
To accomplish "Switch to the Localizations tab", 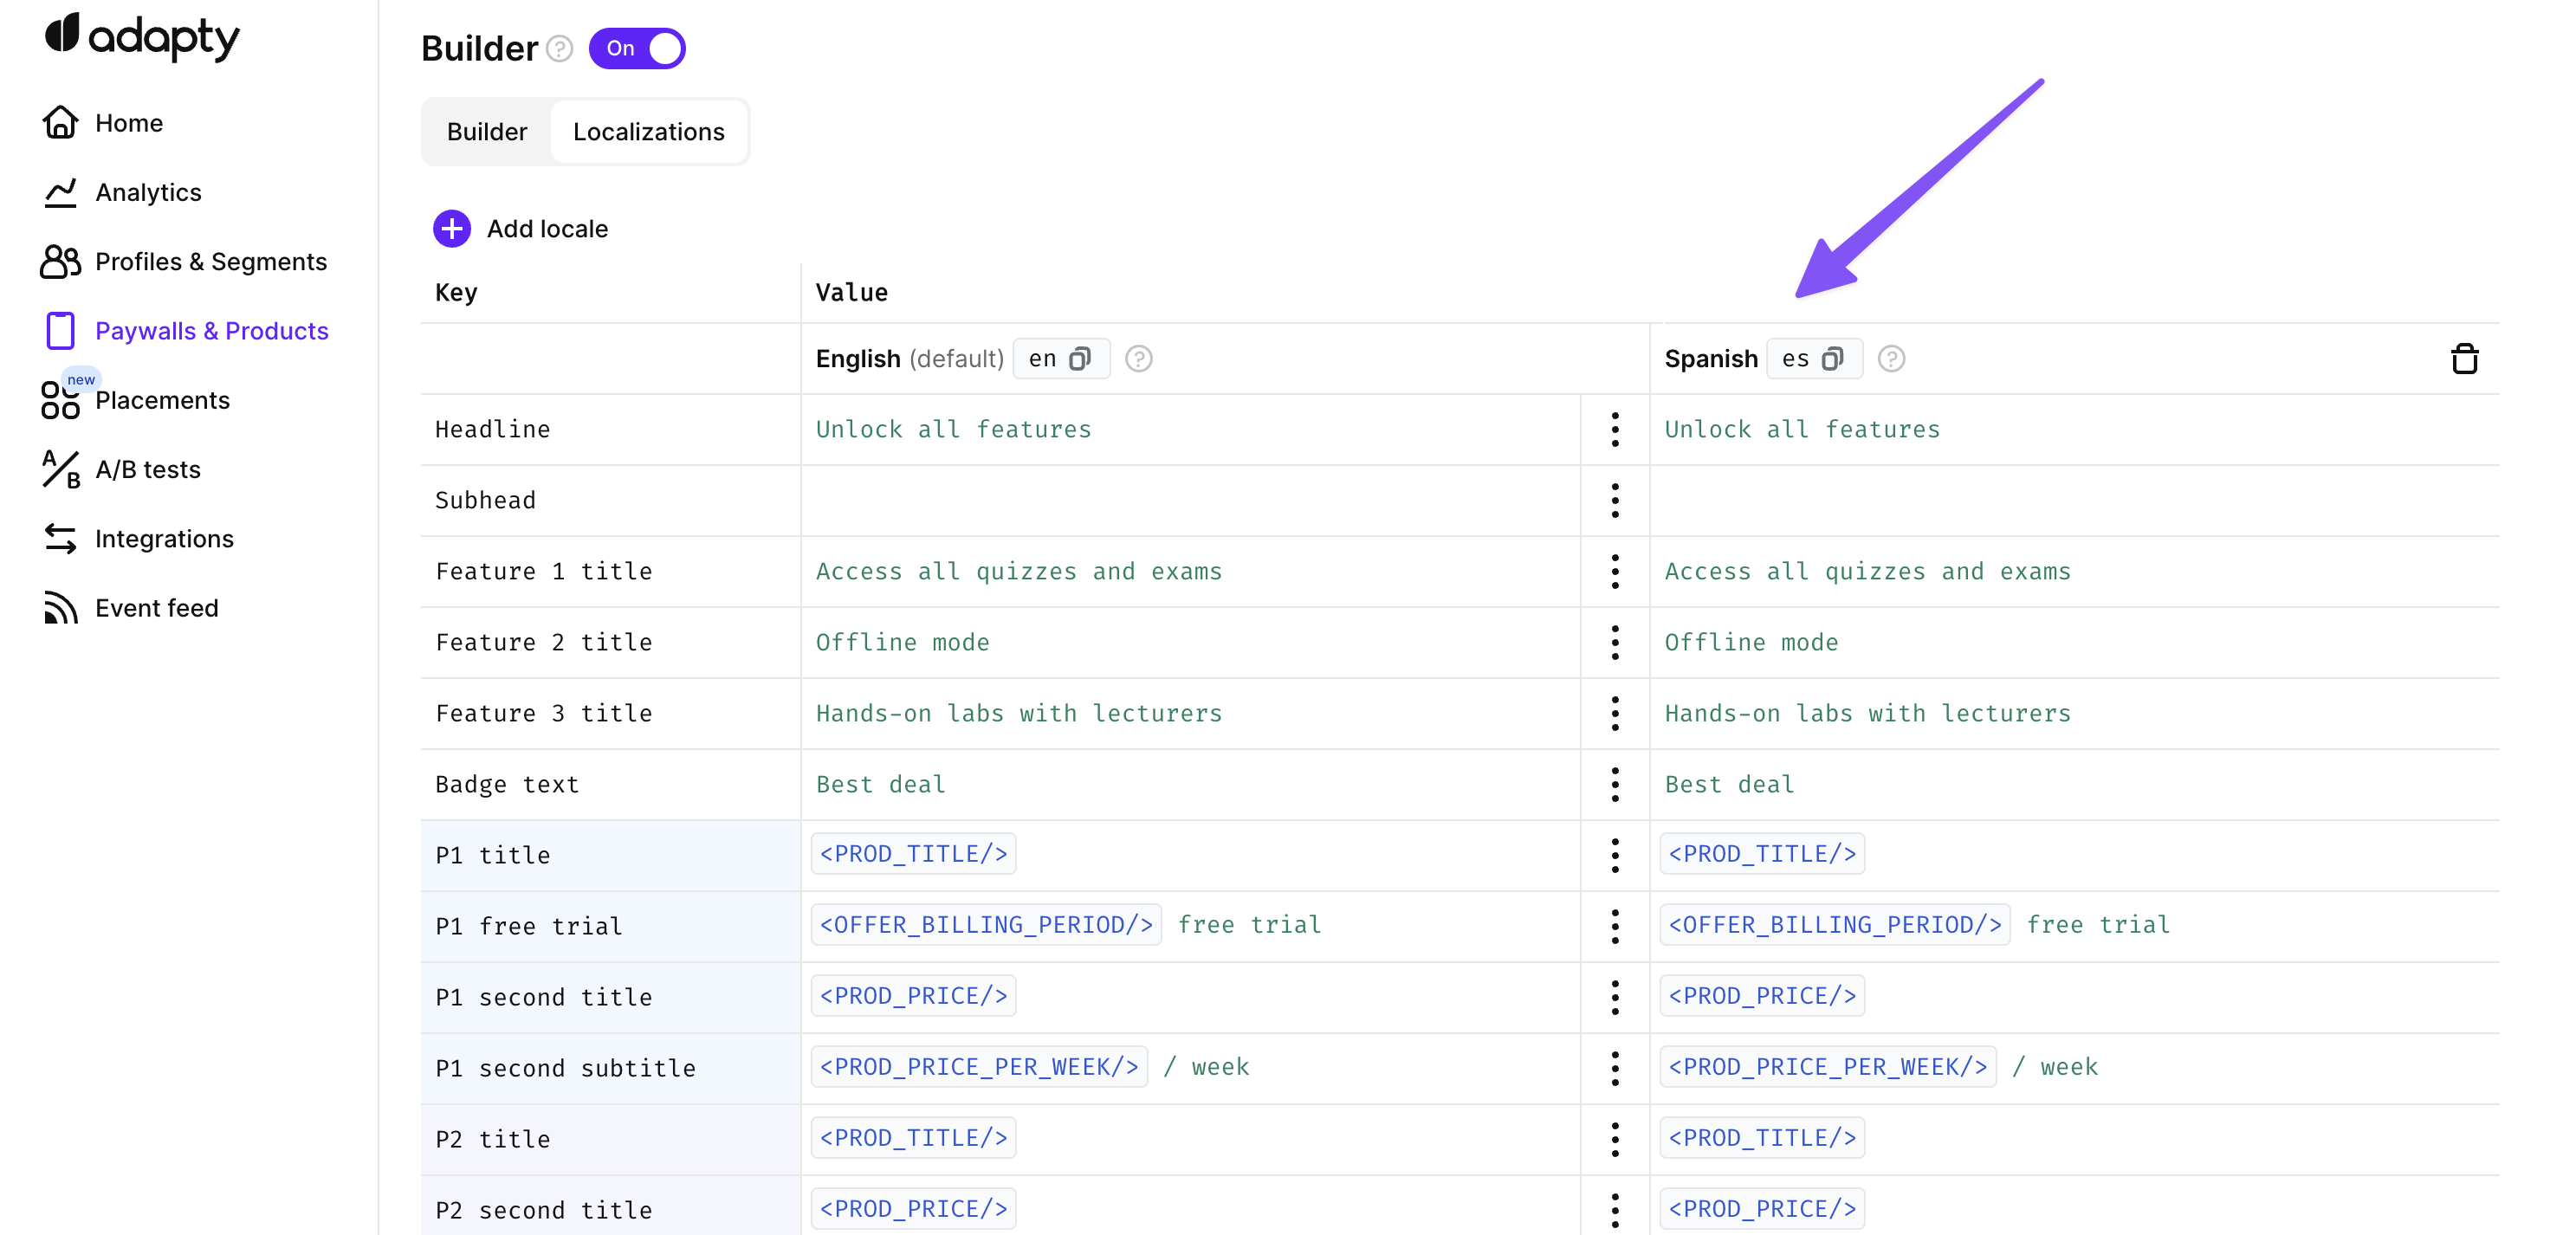I will (x=648, y=132).
